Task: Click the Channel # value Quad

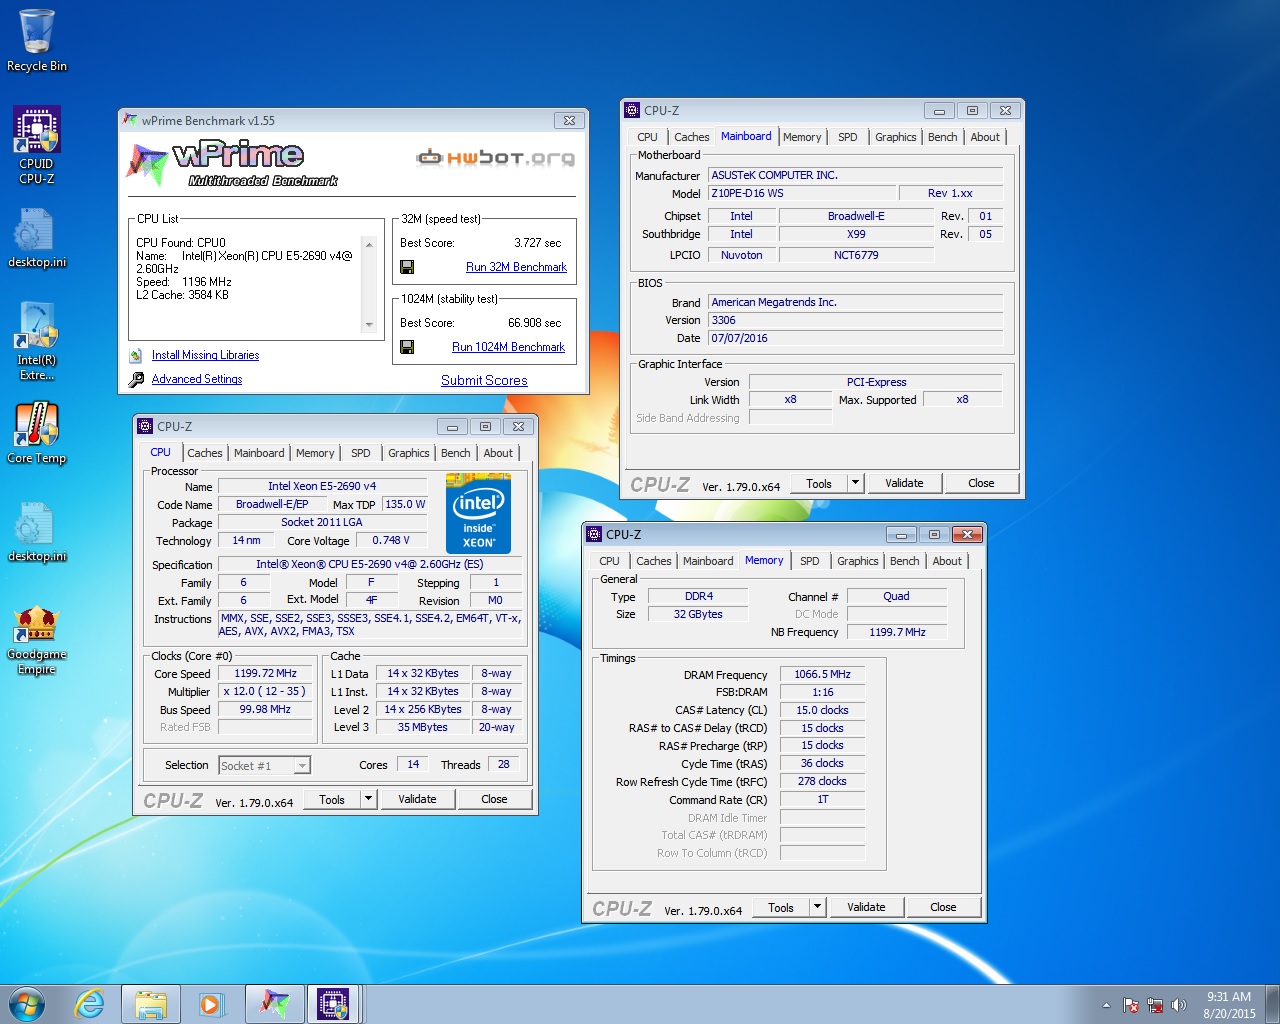Action: (x=896, y=596)
